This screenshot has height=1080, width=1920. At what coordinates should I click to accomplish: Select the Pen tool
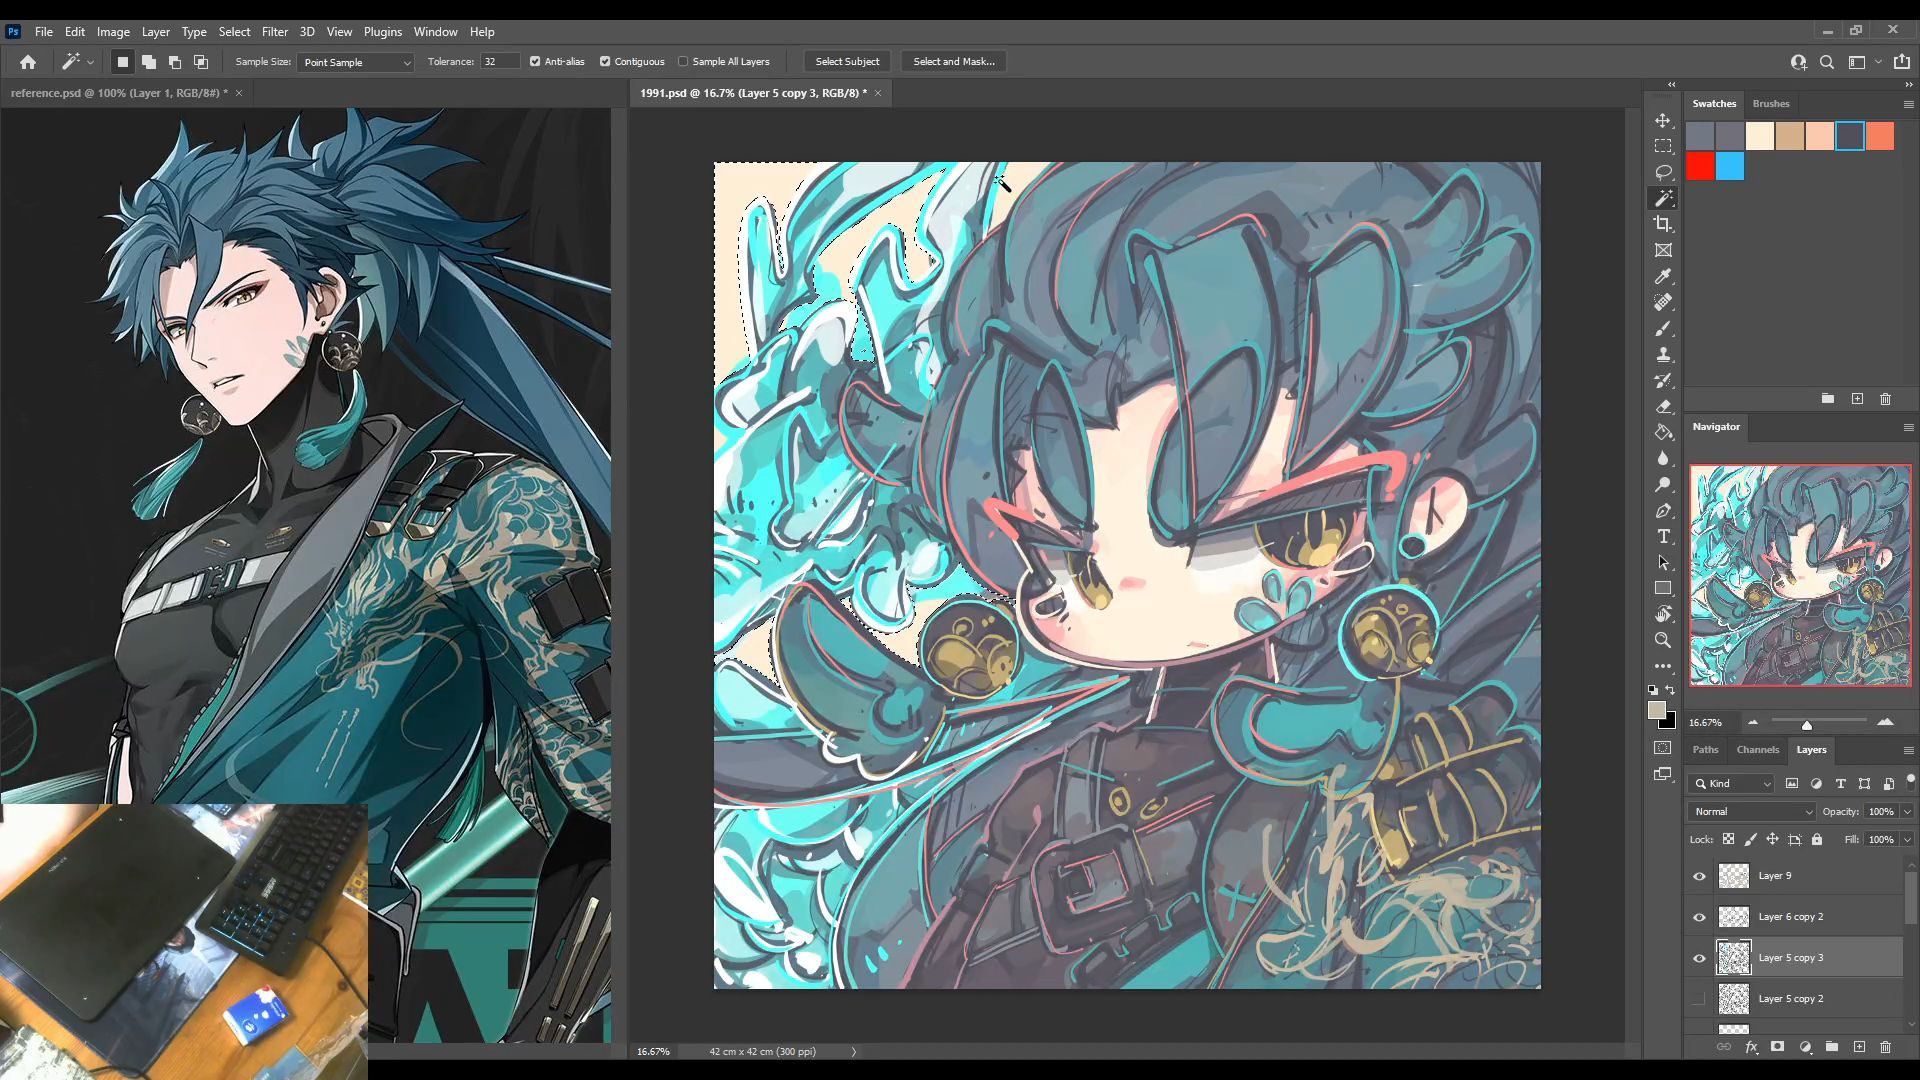coord(1663,510)
